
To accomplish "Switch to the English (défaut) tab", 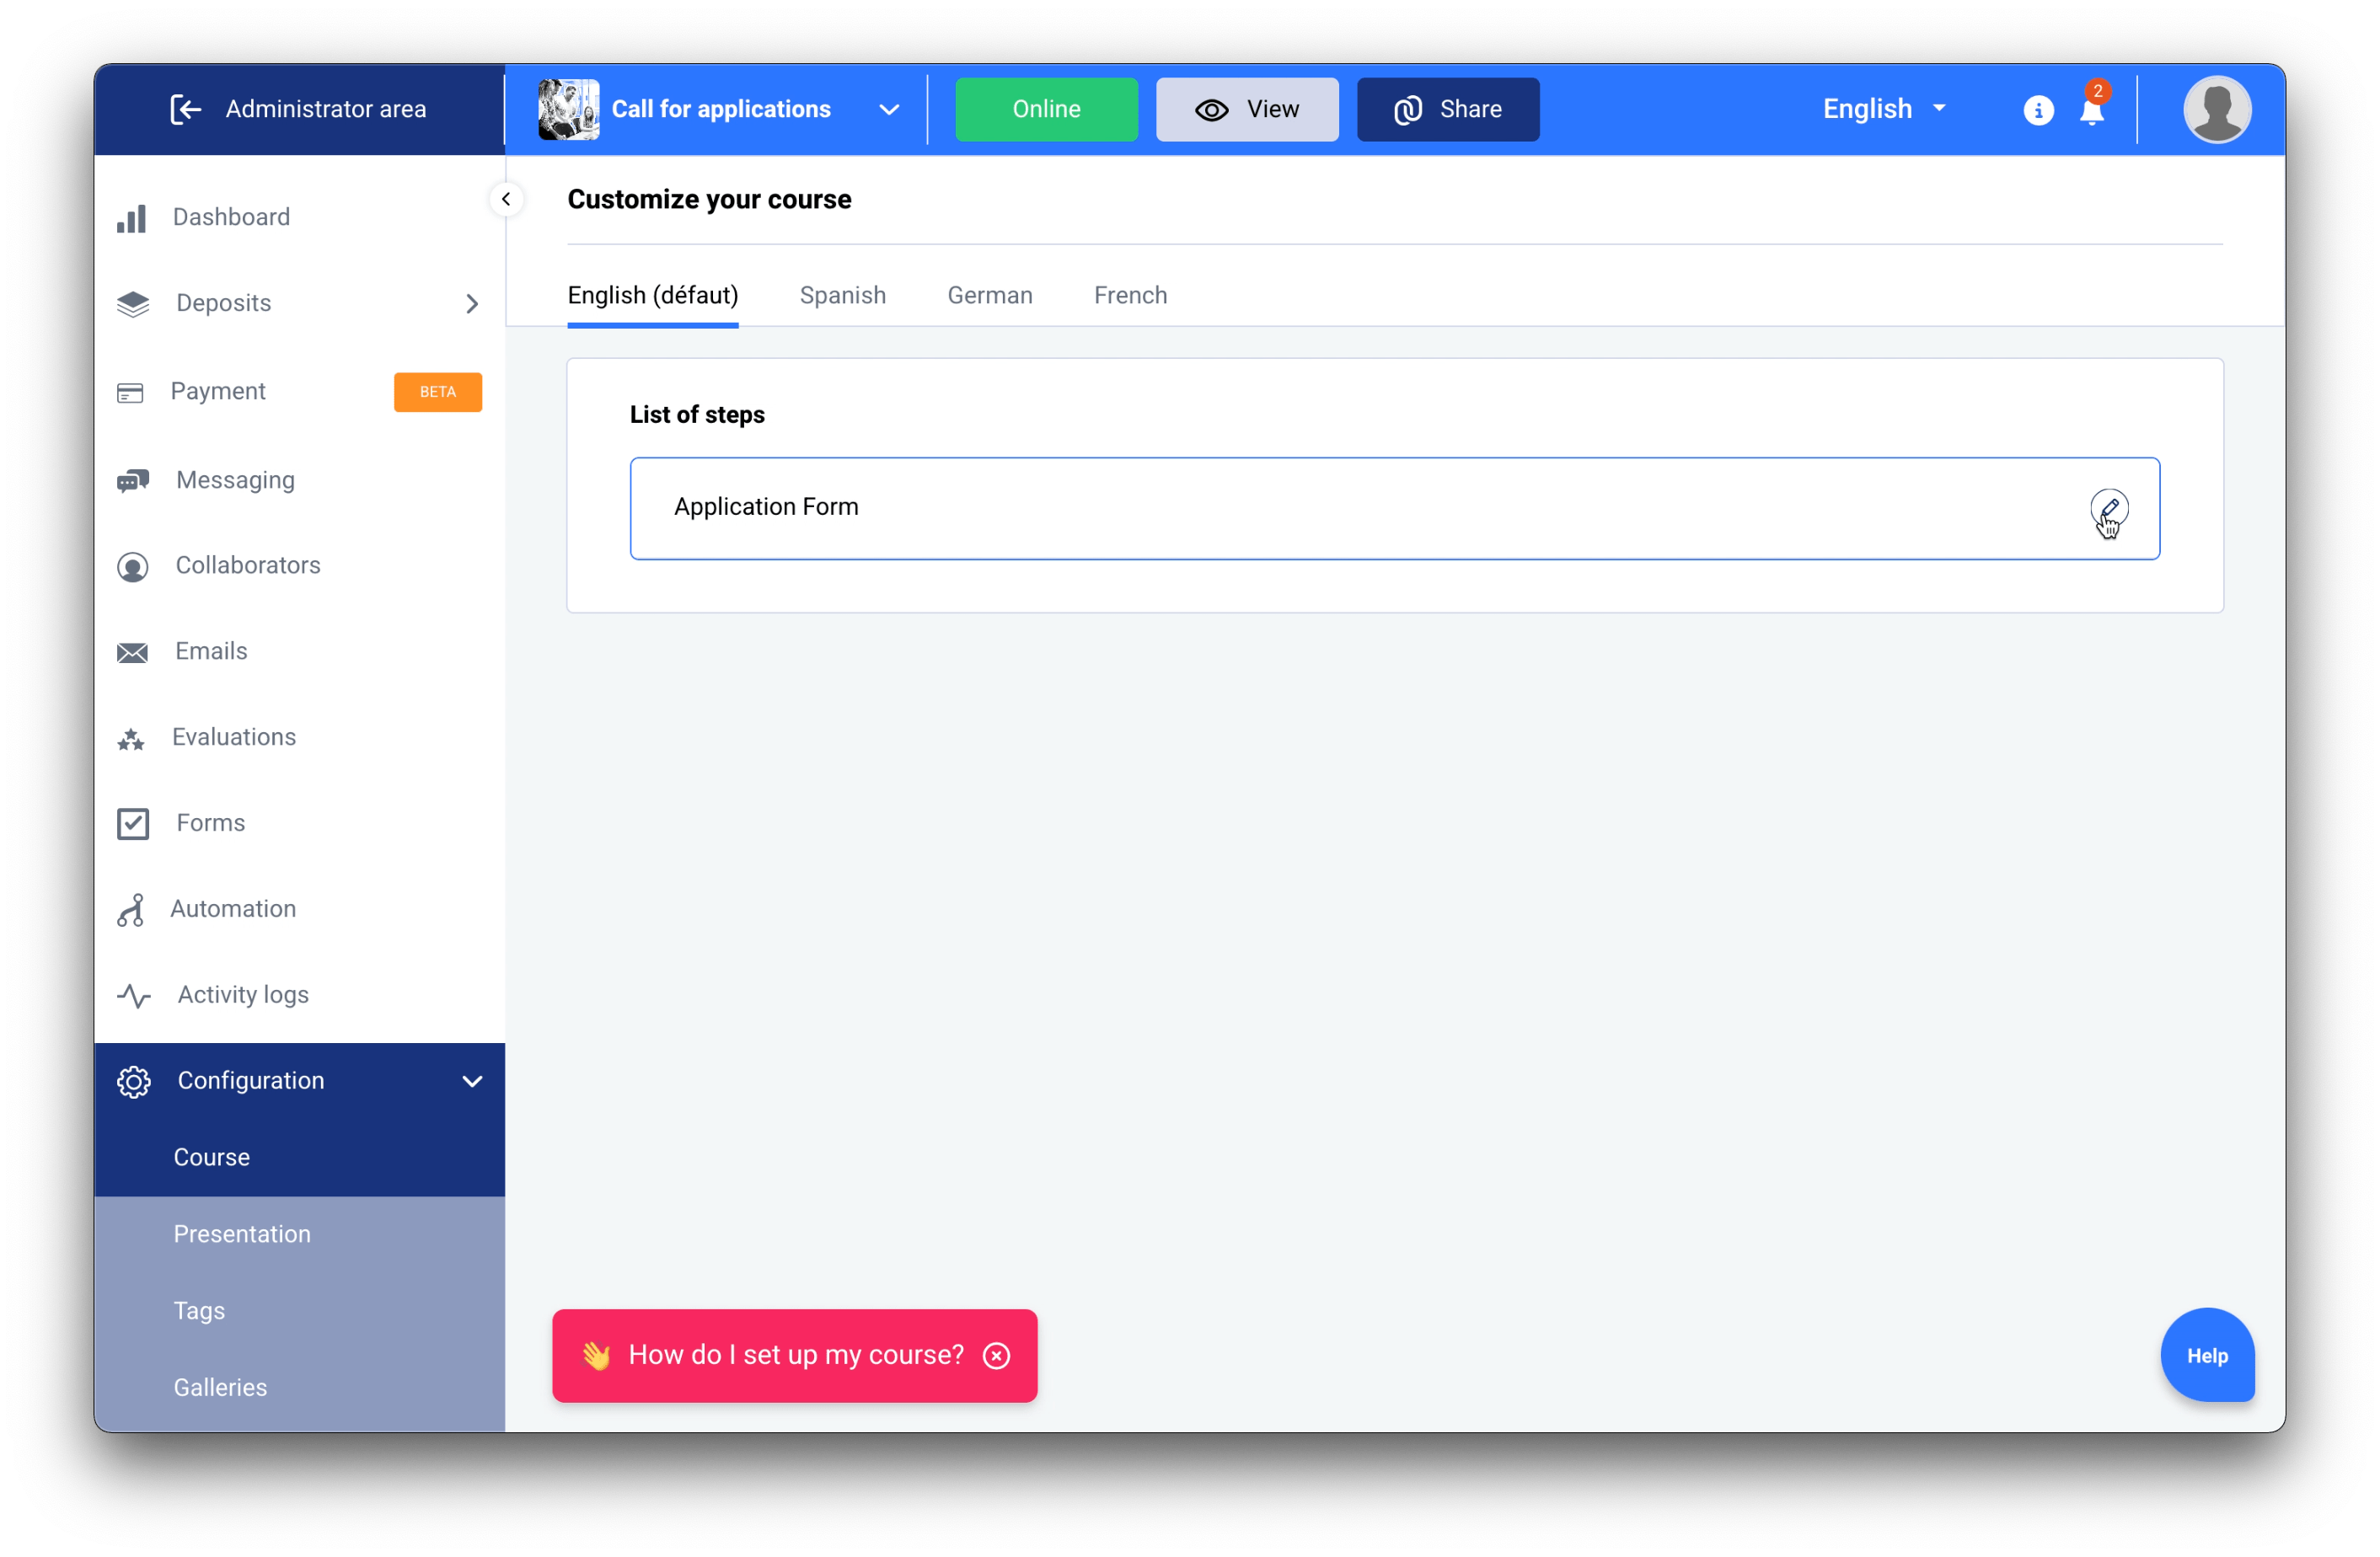I will [653, 295].
